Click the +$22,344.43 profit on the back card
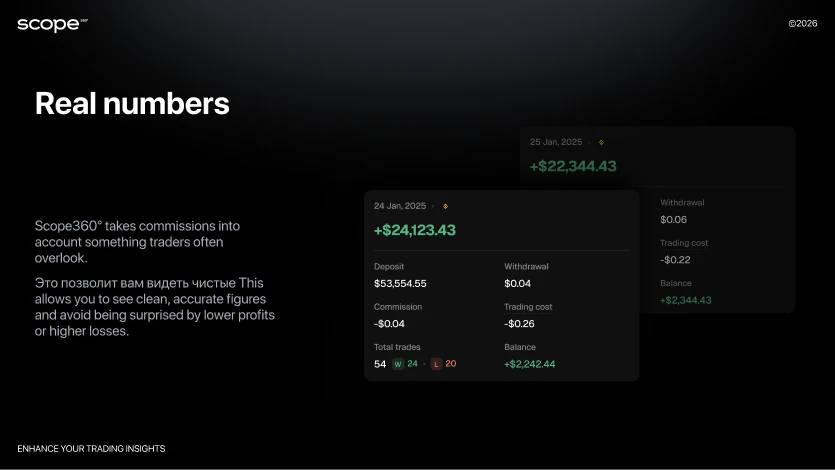Screen dimensions: 835x470 [x=573, y=166]
